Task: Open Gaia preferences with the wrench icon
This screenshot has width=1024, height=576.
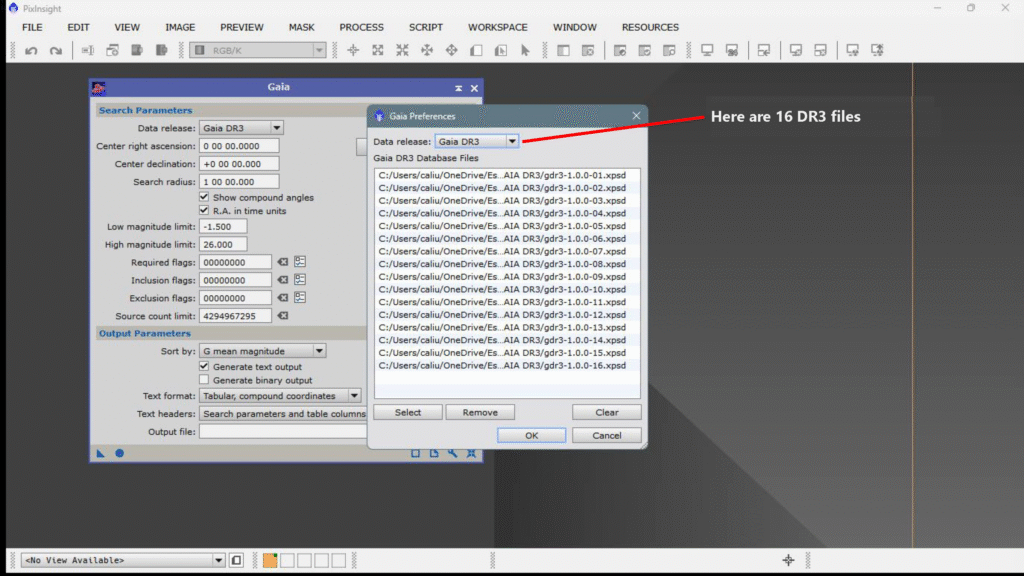Action: pos(453,453)
